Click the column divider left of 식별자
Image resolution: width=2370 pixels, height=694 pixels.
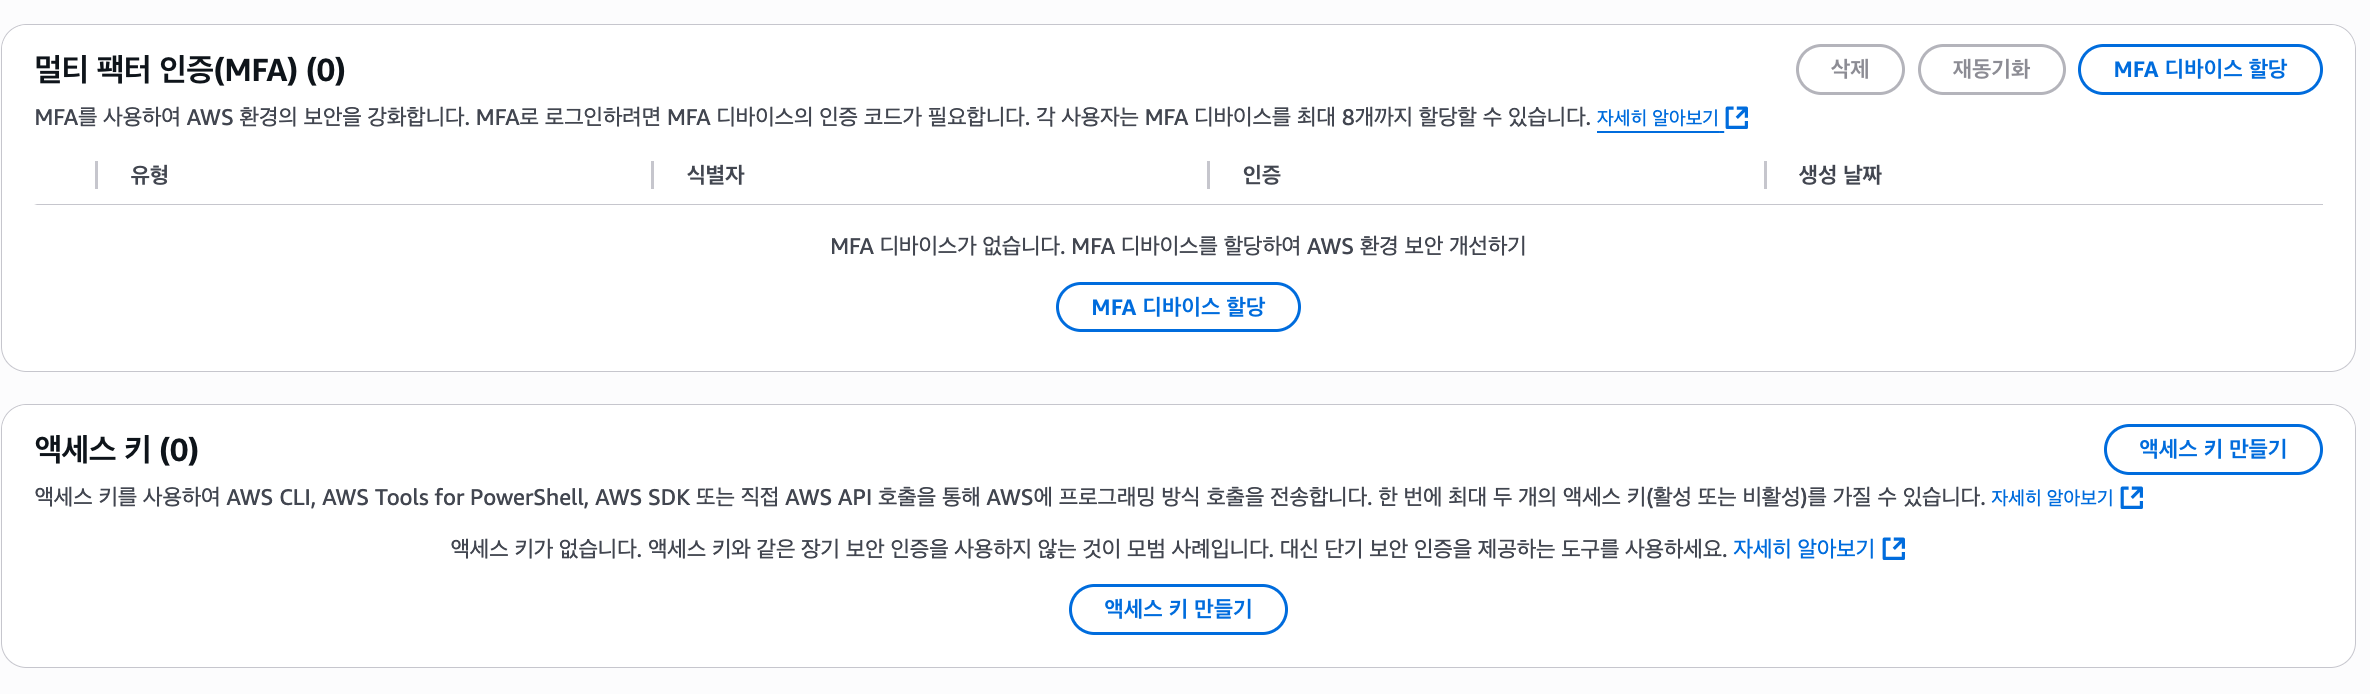click(x=653, y=175)
